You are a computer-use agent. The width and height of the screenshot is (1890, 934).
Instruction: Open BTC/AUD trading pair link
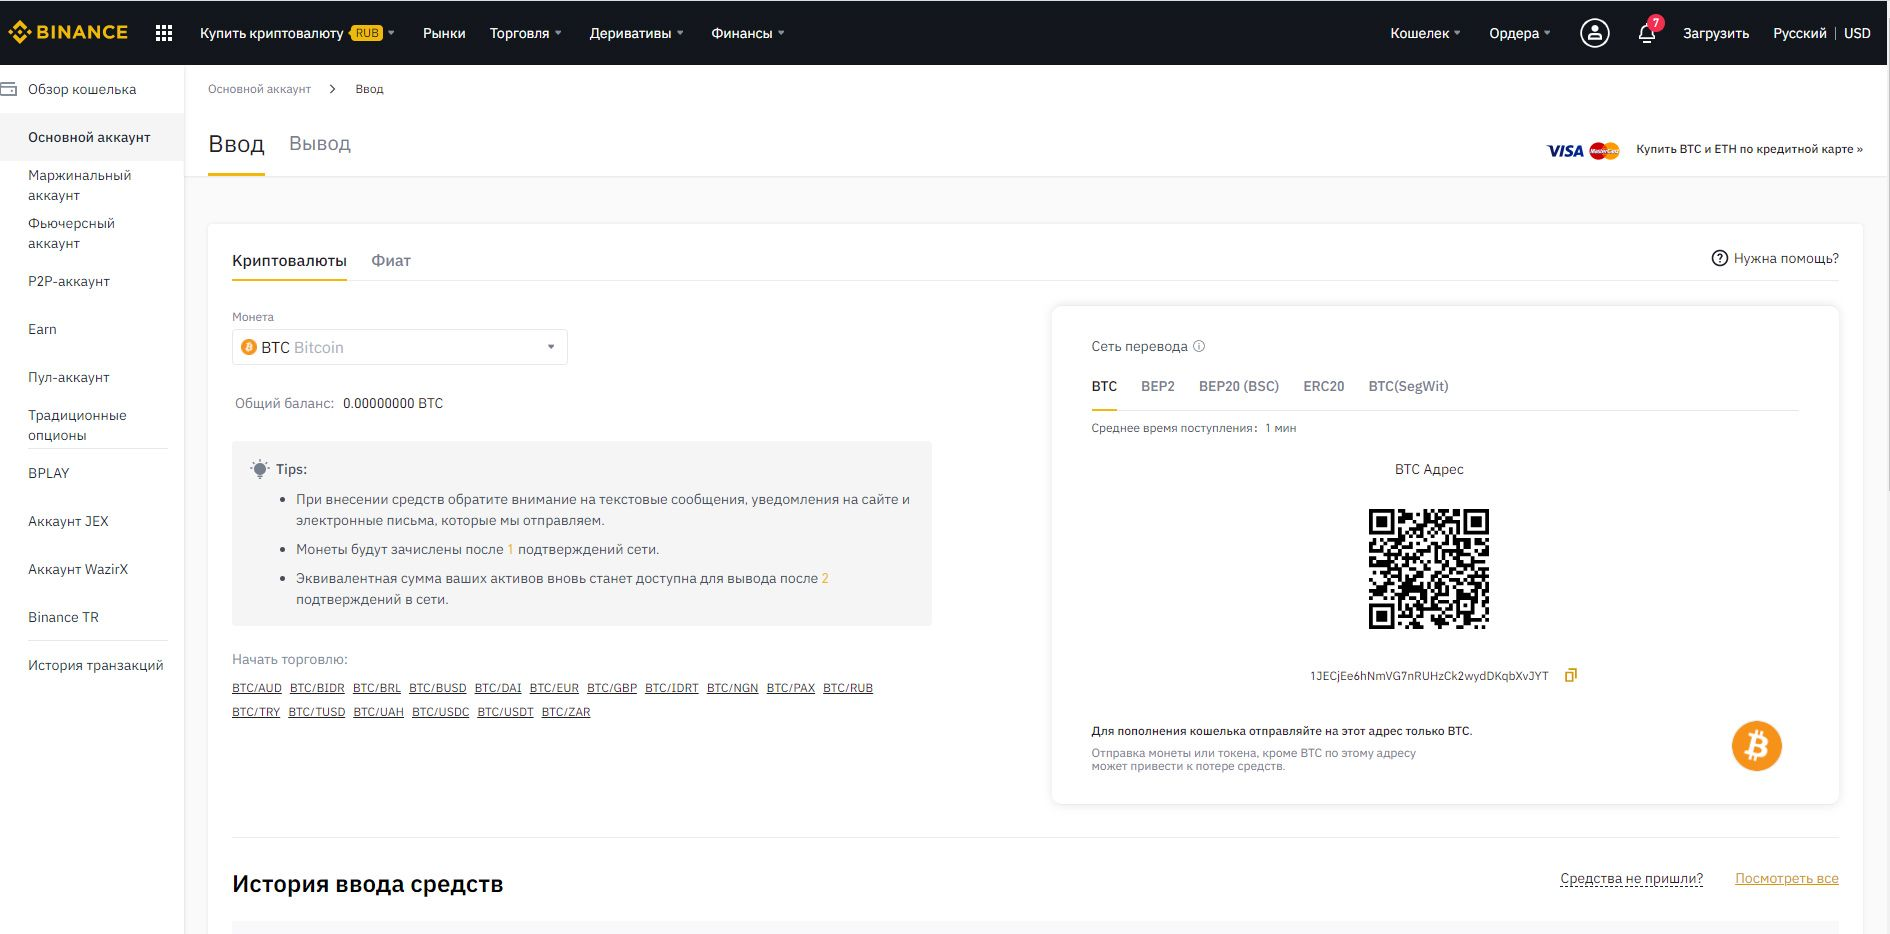tap(257, 688)
